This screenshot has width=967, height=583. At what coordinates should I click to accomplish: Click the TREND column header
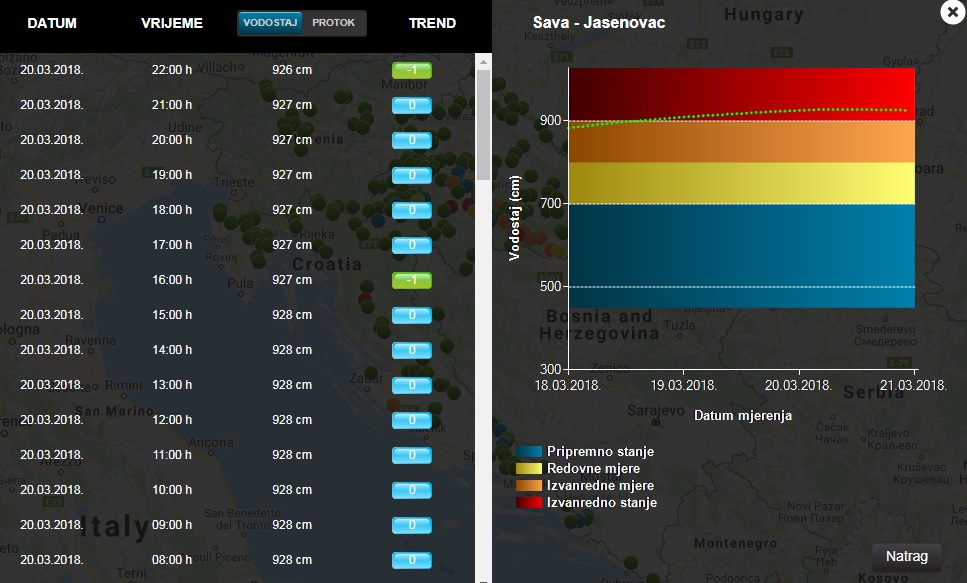coord(432,23)
